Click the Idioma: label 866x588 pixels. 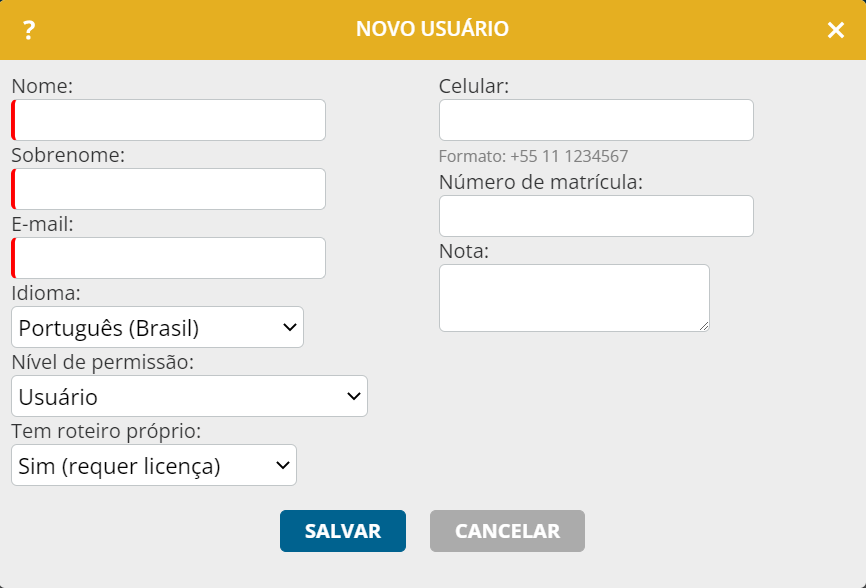click(x=46, y=293)
